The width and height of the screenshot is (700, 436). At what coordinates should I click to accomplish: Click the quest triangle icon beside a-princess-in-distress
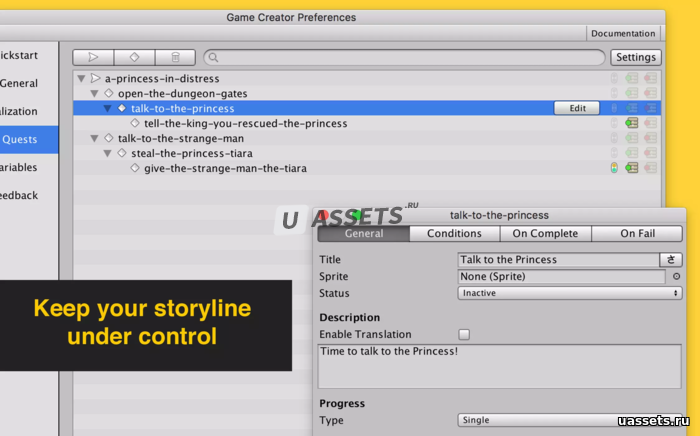coord(95,78)
